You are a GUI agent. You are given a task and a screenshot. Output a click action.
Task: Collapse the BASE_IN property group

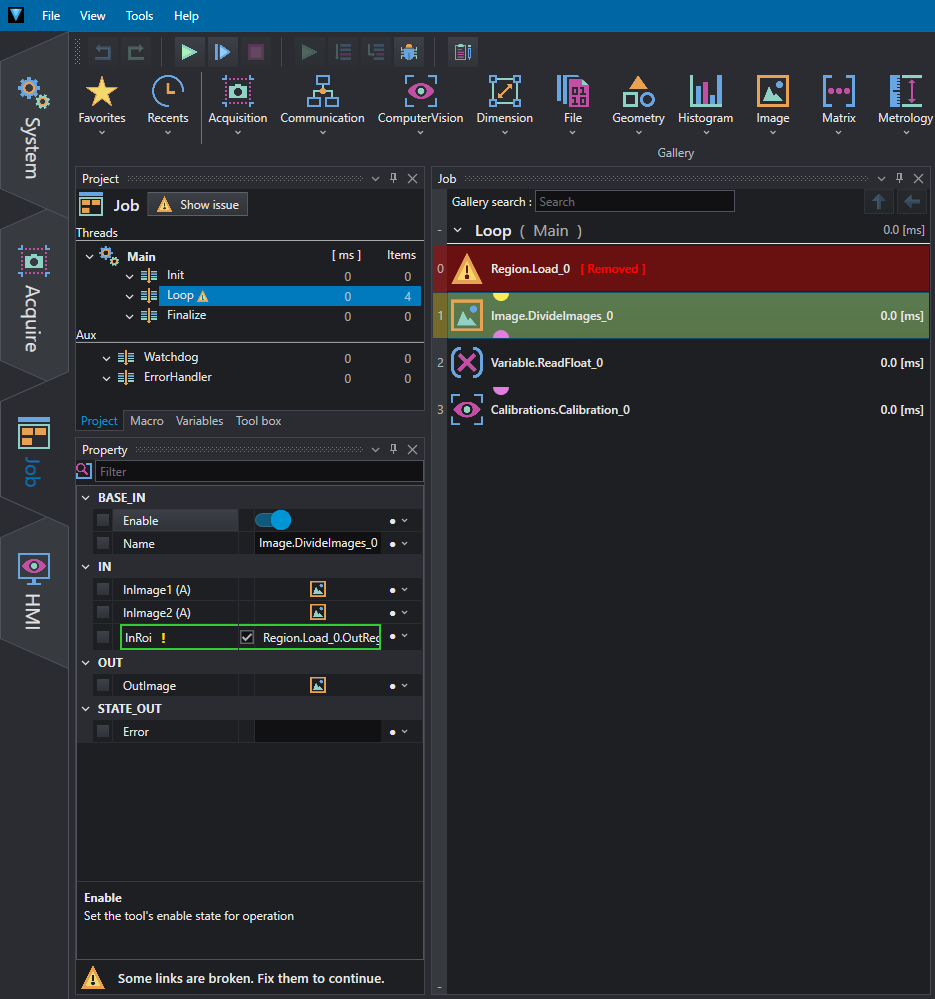tap(86, 498)
